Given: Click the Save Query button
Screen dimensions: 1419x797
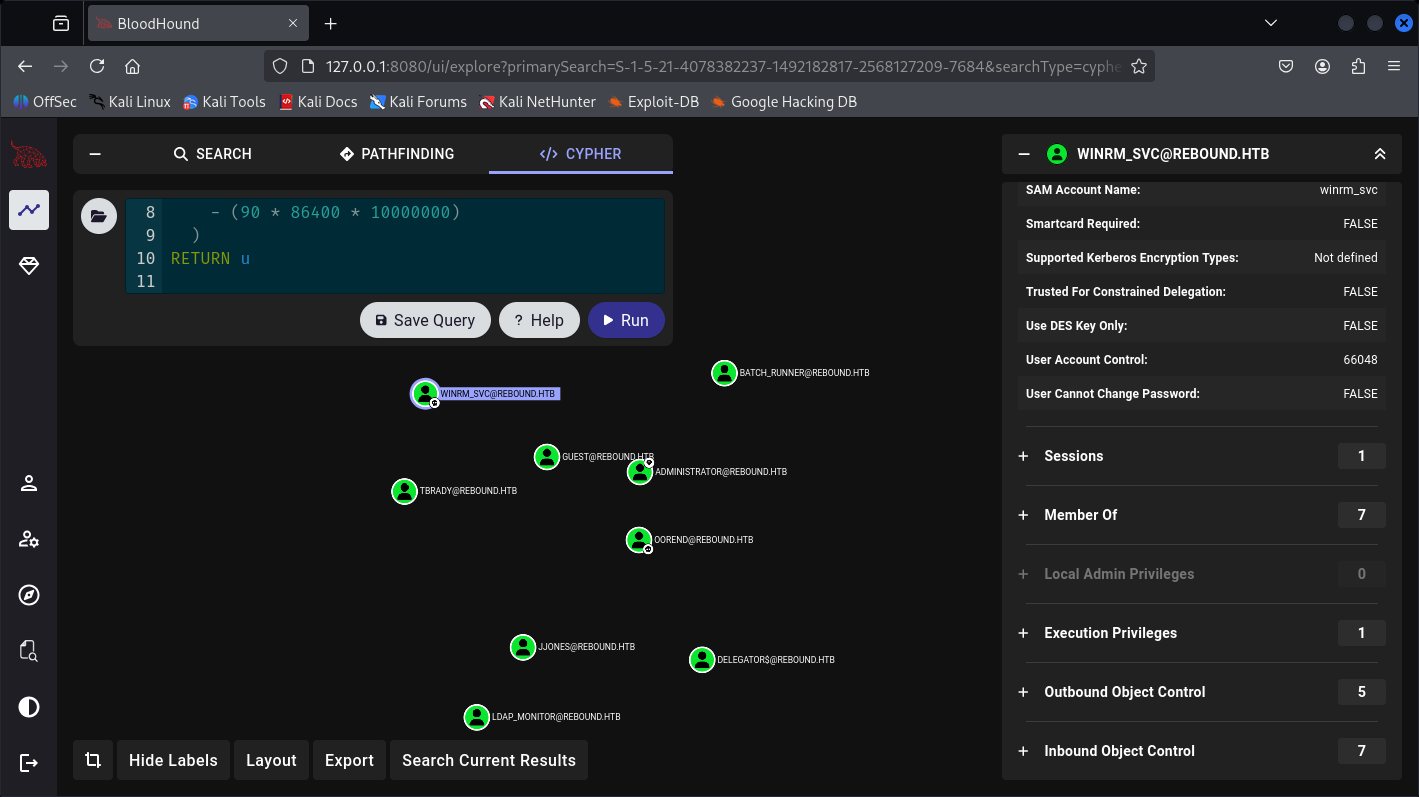Looking at the screenshot, I should [425, 320].
